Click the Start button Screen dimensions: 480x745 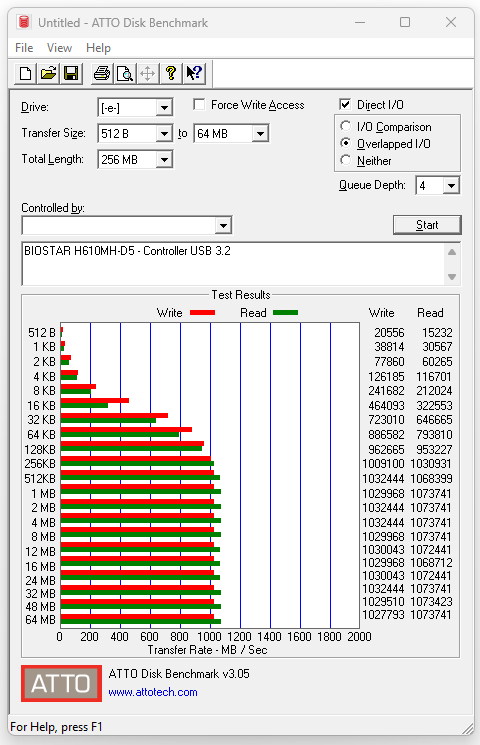click(x=427, y=225)
